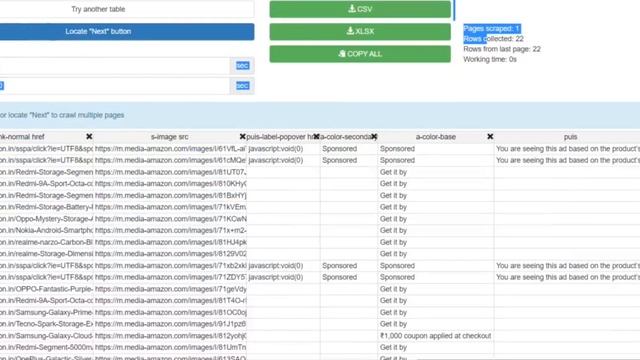Select image URL cell ending 71geVdy
Image resolution: width=640 pixels, height=360 pixels.
170,289
